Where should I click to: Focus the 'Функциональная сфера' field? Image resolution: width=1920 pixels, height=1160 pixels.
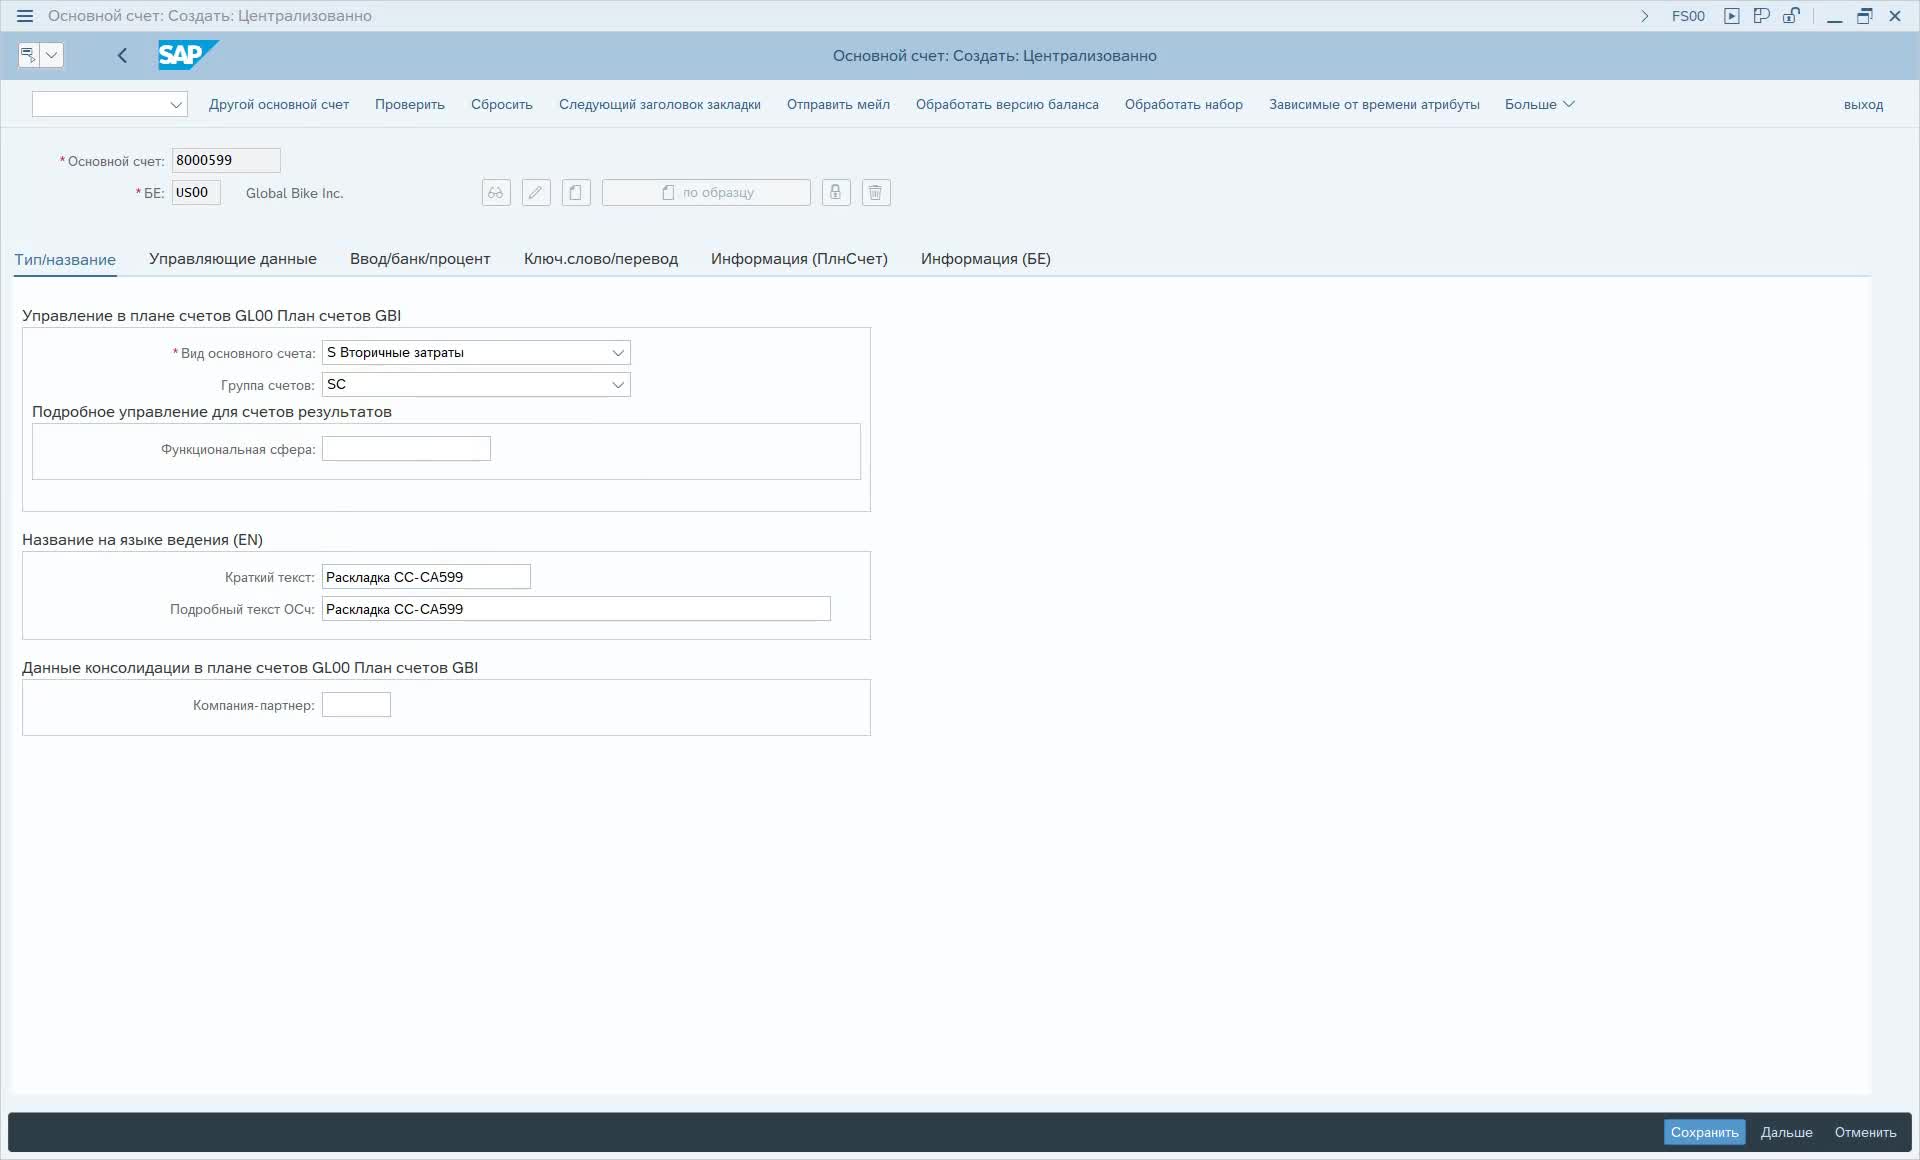pyautogui.click(x=406, y=449)
